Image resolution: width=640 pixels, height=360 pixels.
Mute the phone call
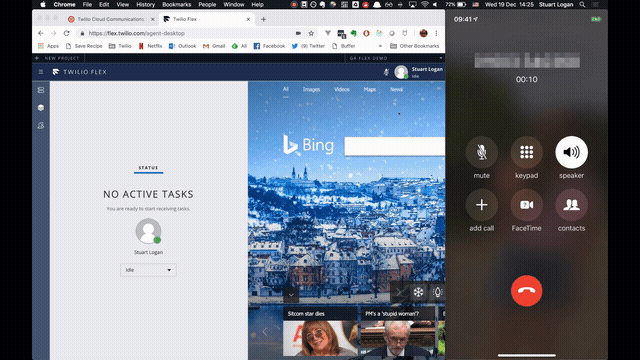pyautogui.click(x=482, y=152)
